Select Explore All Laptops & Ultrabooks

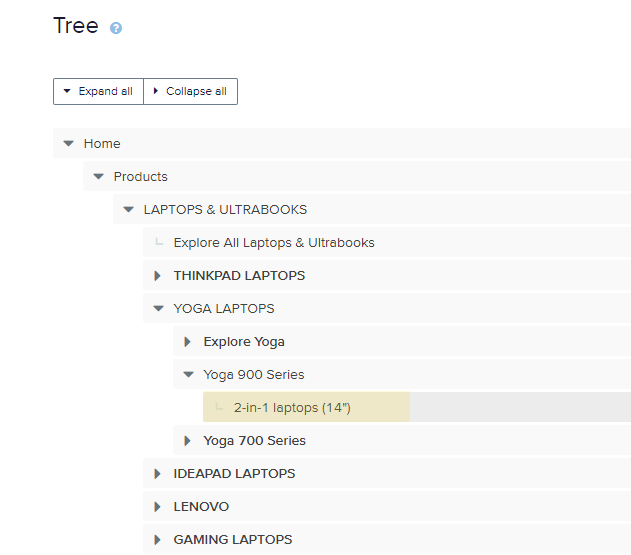(274, 243)
